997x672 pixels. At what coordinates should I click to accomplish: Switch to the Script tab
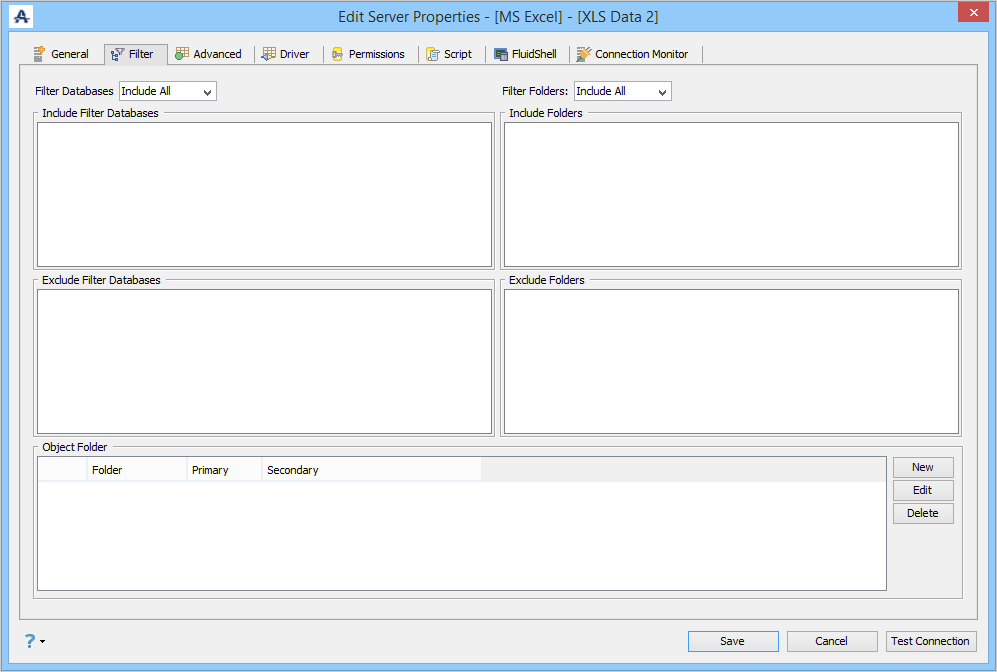click(450, 54)
